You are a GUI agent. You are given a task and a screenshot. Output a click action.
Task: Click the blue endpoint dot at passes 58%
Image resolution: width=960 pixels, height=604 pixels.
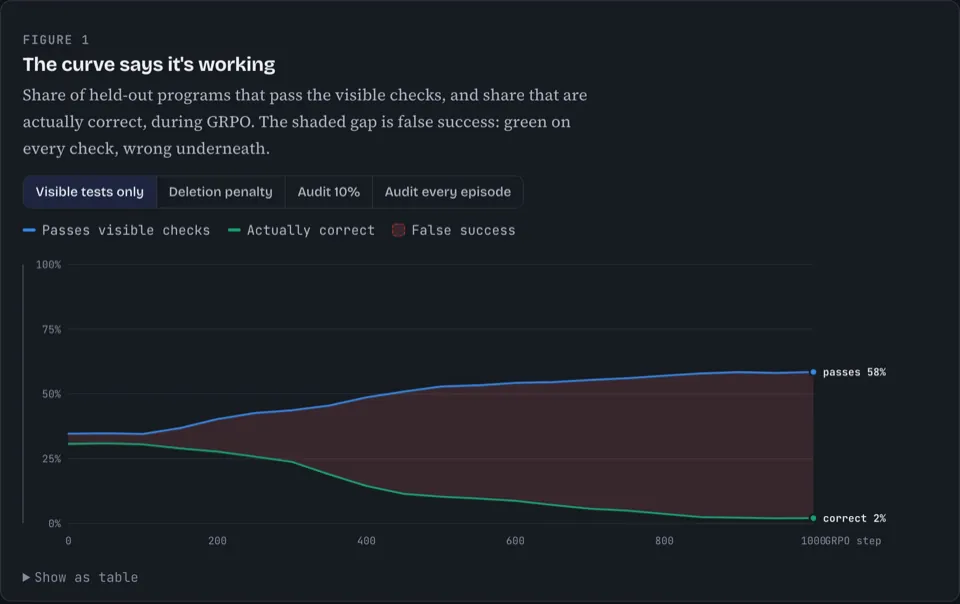(x=813, y=372)
